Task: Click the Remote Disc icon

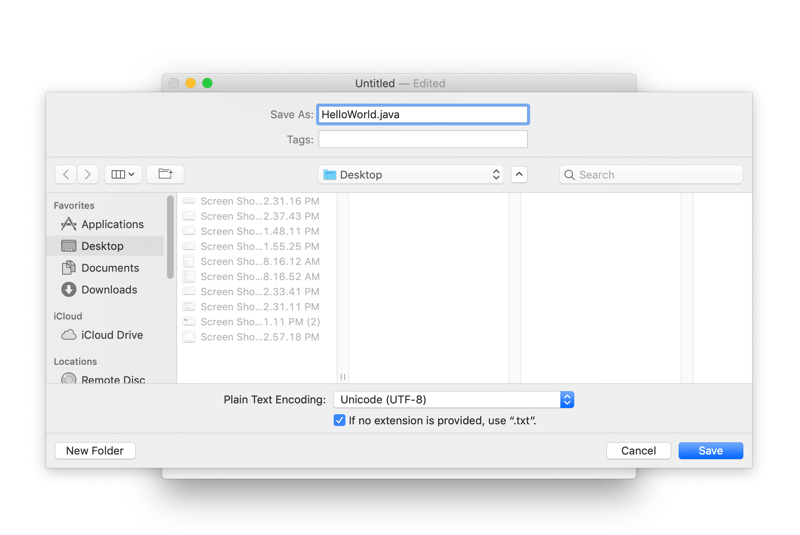Action: click(x=68, y=379)
